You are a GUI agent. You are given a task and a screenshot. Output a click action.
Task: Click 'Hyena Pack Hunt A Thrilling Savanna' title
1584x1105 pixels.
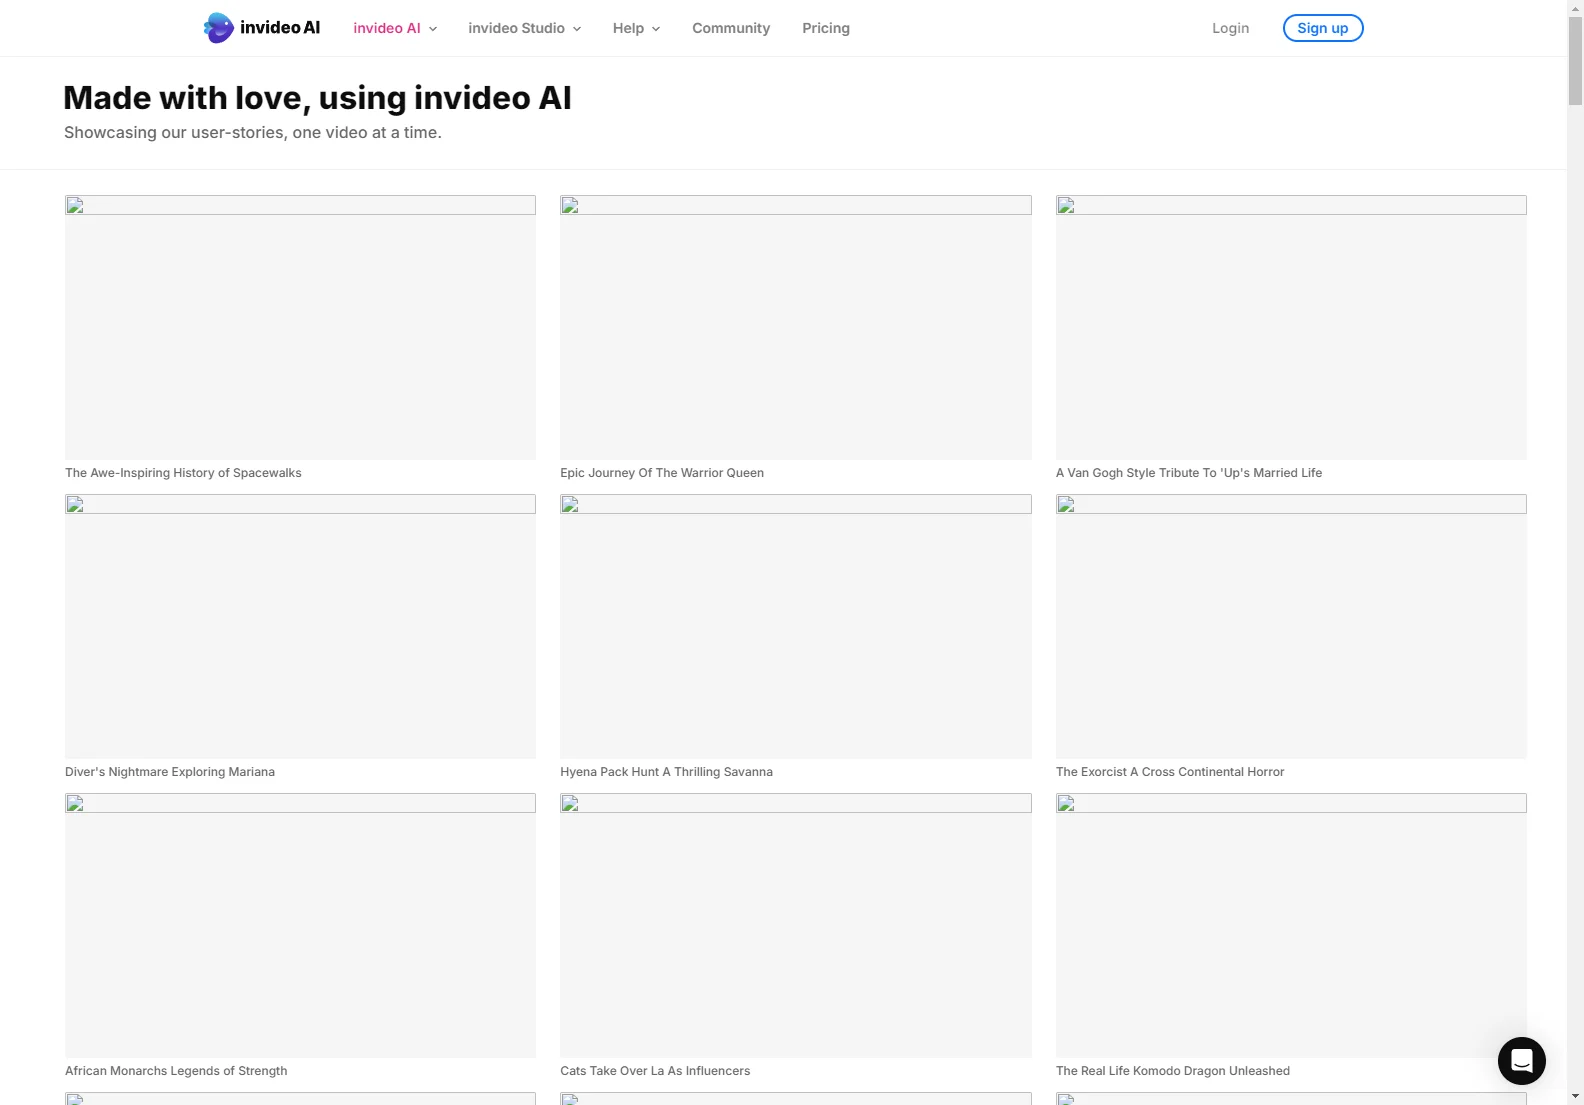tap(667, 772)
